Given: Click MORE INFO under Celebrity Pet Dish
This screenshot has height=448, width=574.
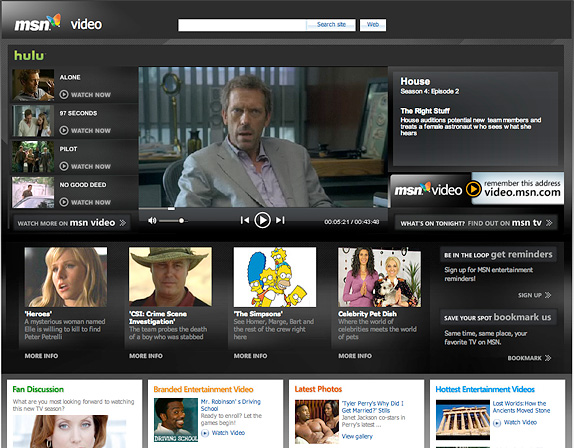Looking at the screenshot, I should pyautogui.click(x=355, y=356).
